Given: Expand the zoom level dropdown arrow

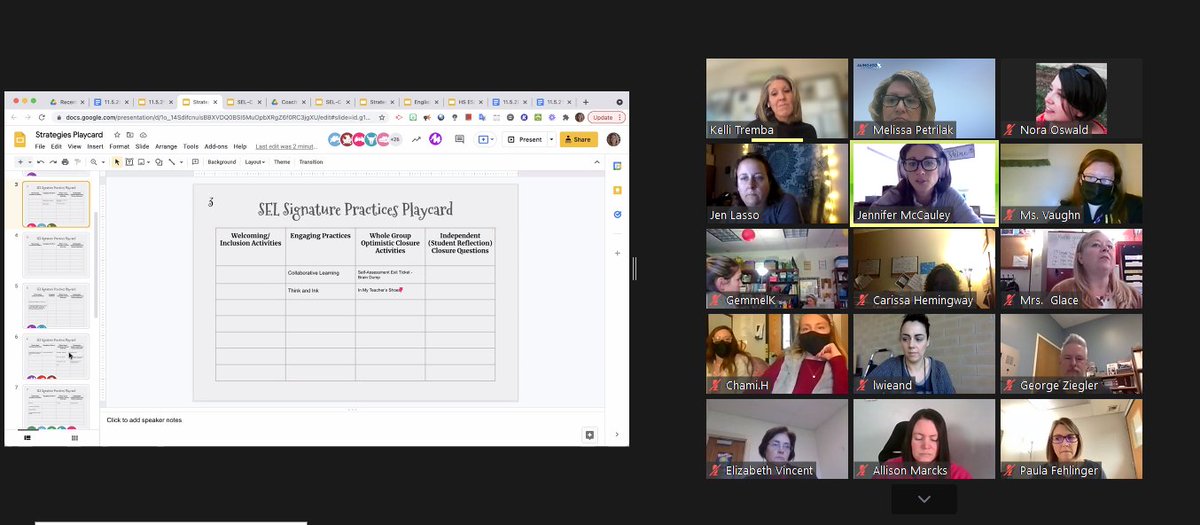Looking at the screenshot, I should coord(103,162).
